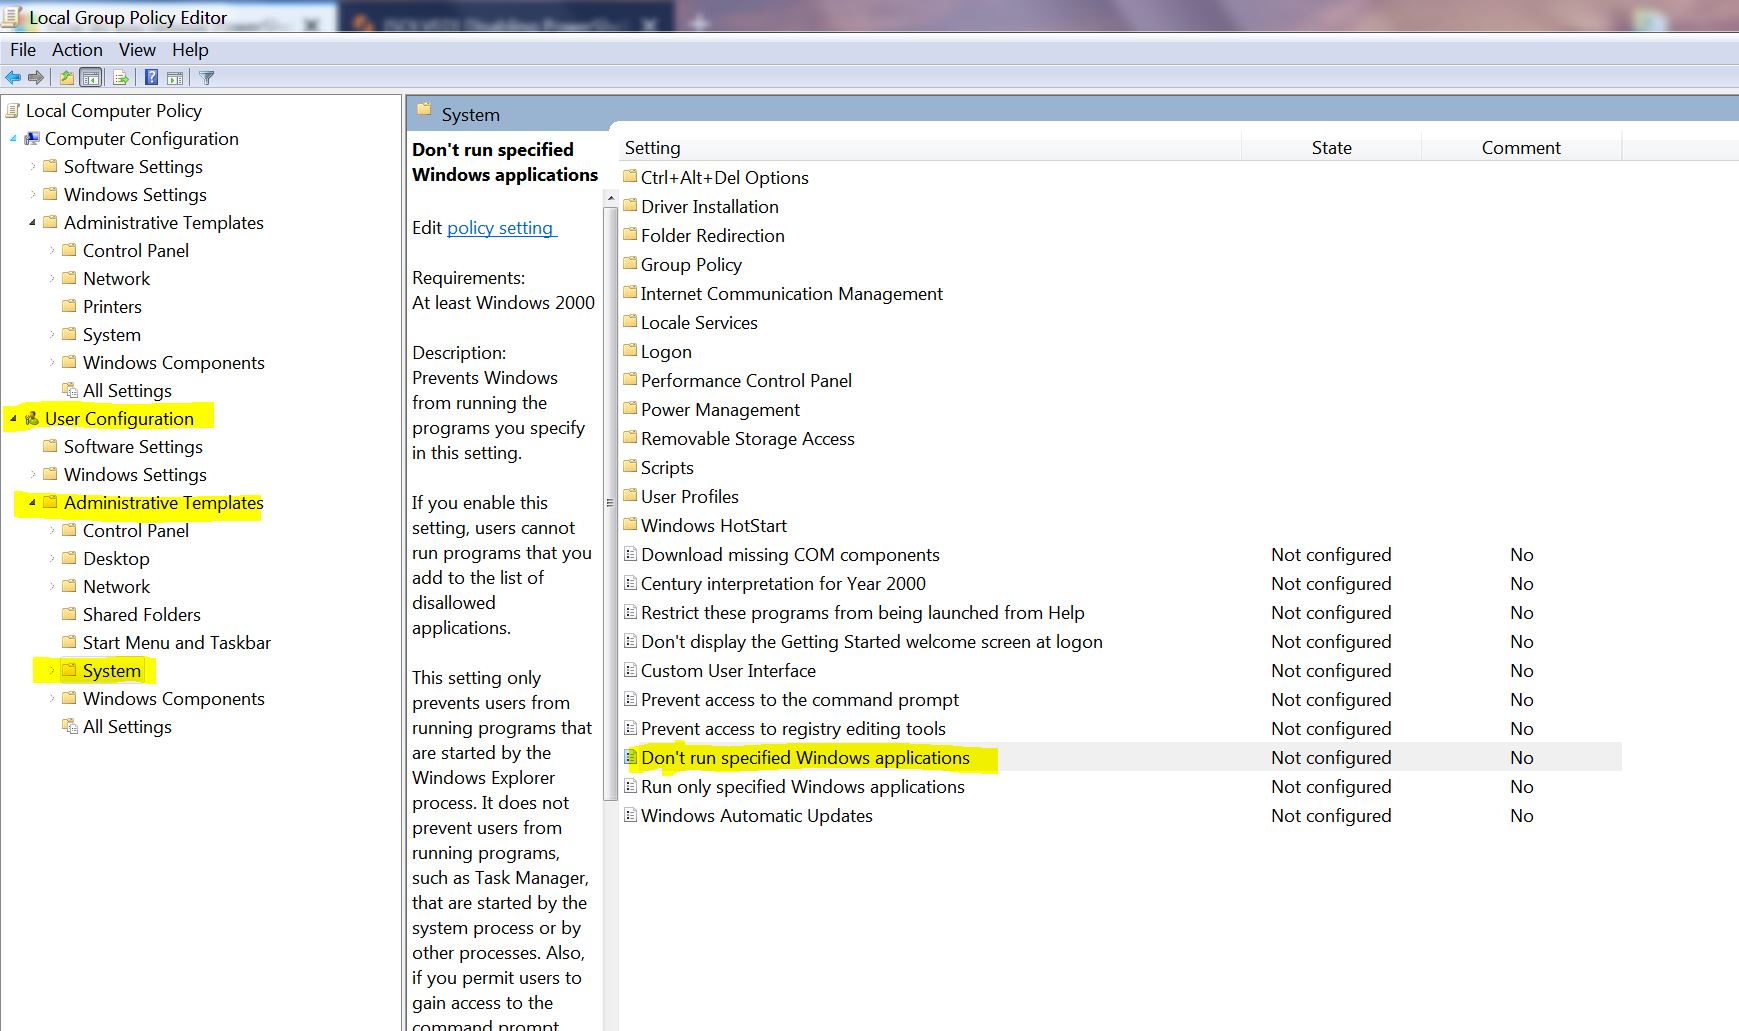Click the Filter icon in the toolbar

click(x=206, y=77)
